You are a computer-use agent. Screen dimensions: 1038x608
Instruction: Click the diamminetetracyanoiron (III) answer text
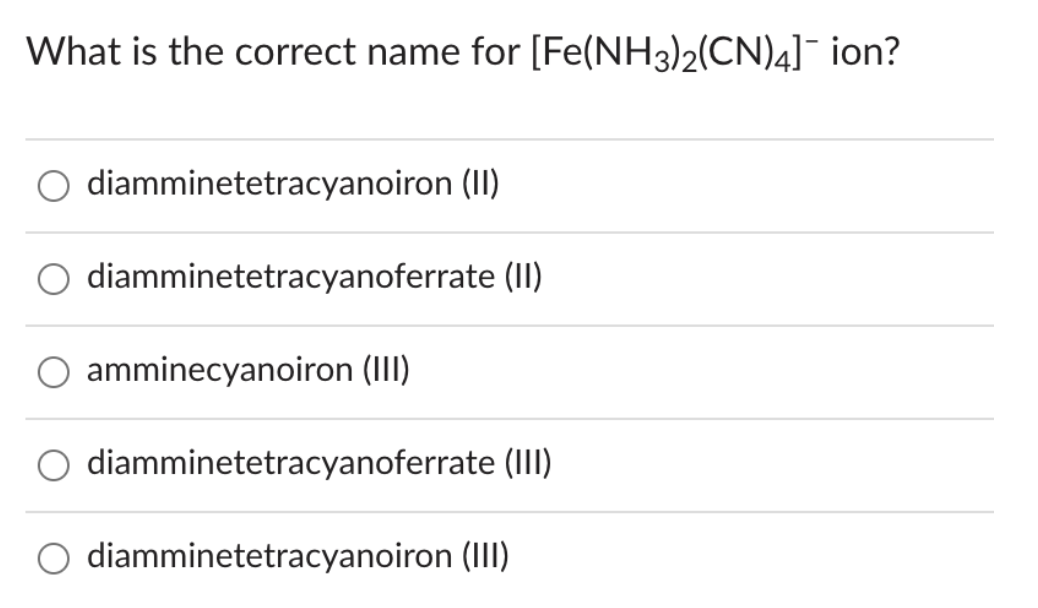click(x=299, y=555)
